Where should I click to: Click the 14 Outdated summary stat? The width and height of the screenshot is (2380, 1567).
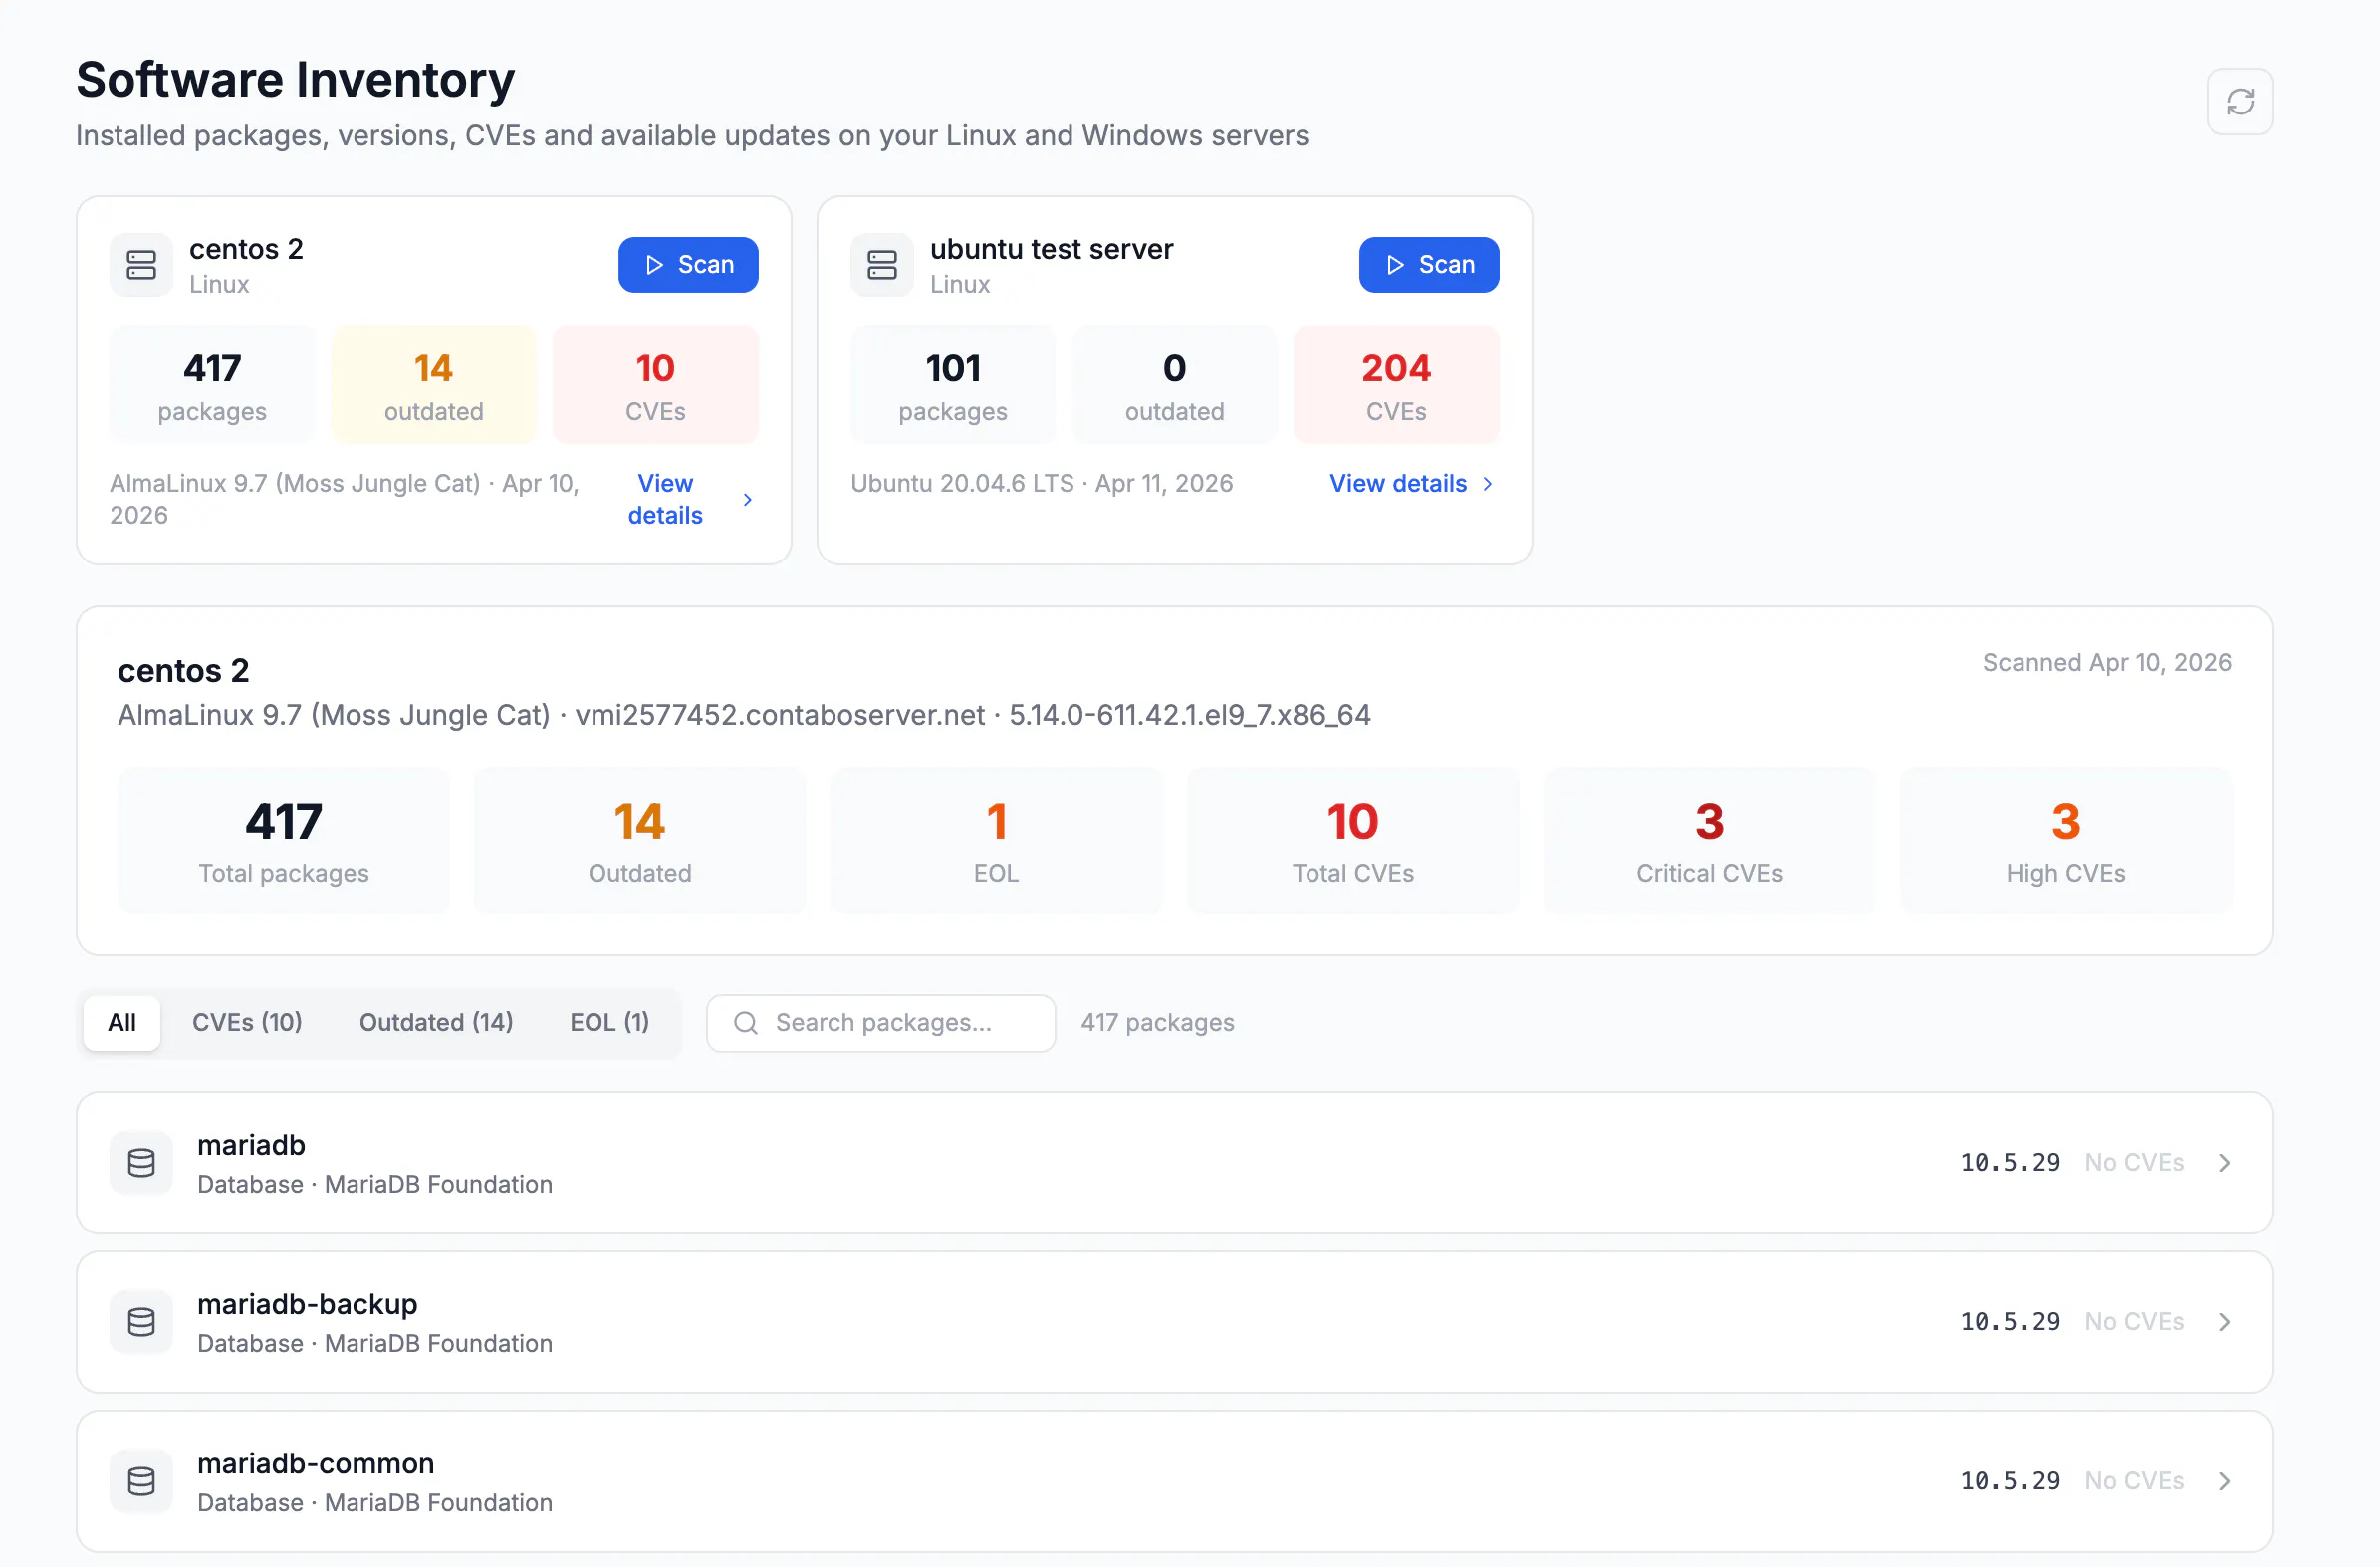[640, 840]
